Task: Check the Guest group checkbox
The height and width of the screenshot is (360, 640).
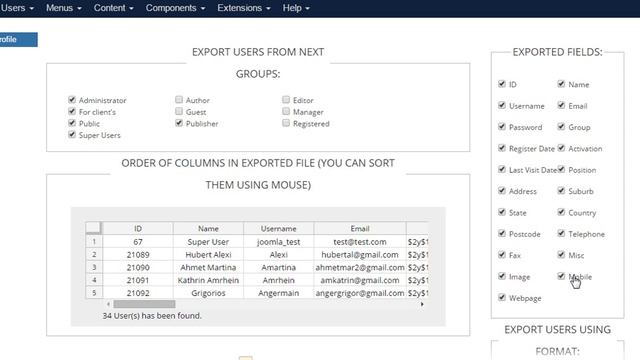Action: pyautogui.click(x=179, y=111)
